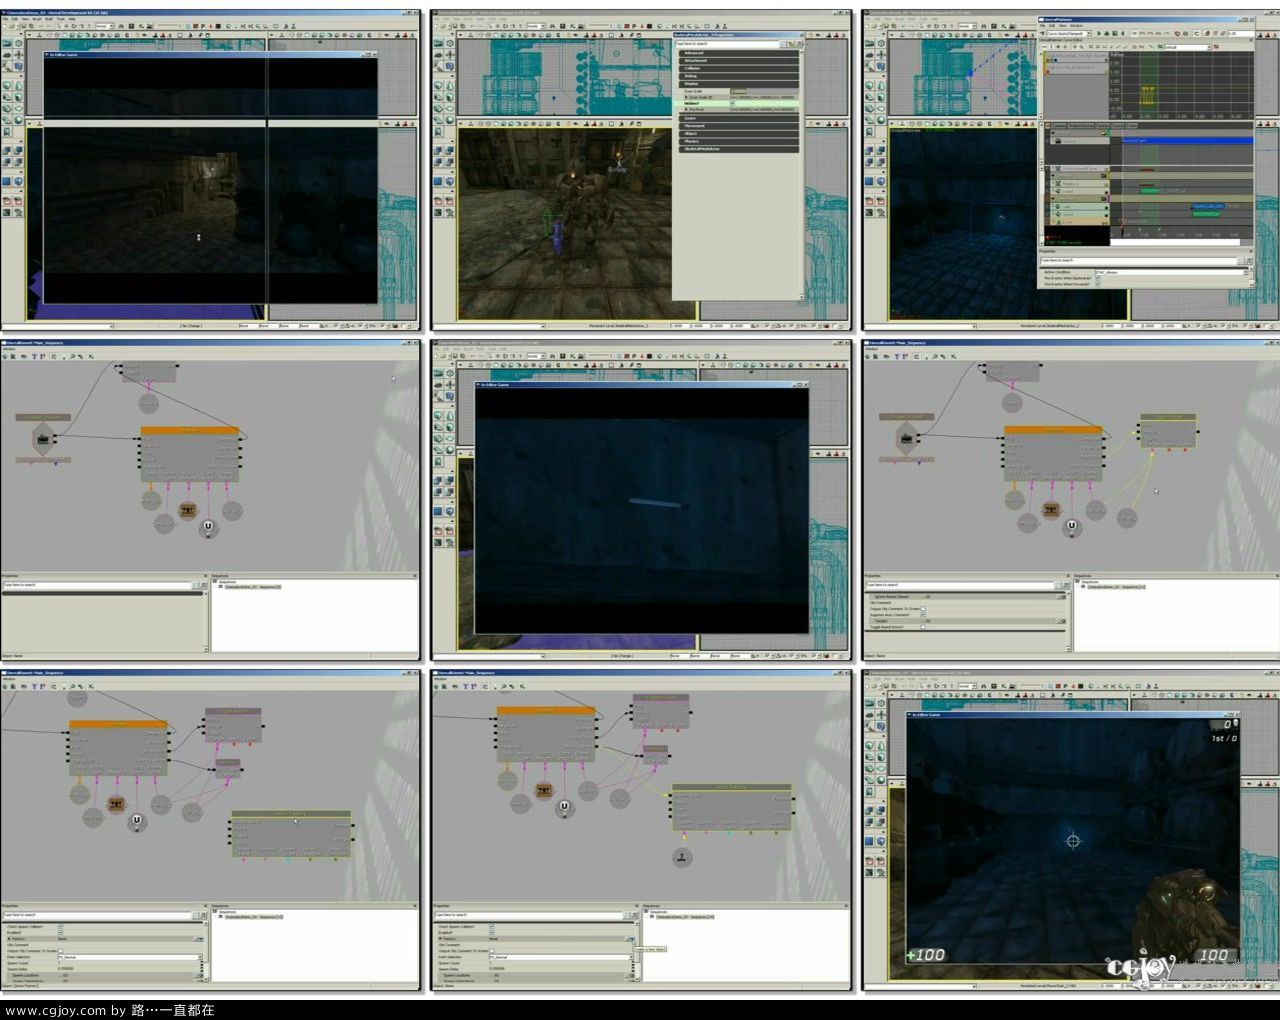This screenshot has height=1020, width=1280.
Task: Expand the Advanced category in SkeletalMeshActor Properties
Action: coord(739,53)
